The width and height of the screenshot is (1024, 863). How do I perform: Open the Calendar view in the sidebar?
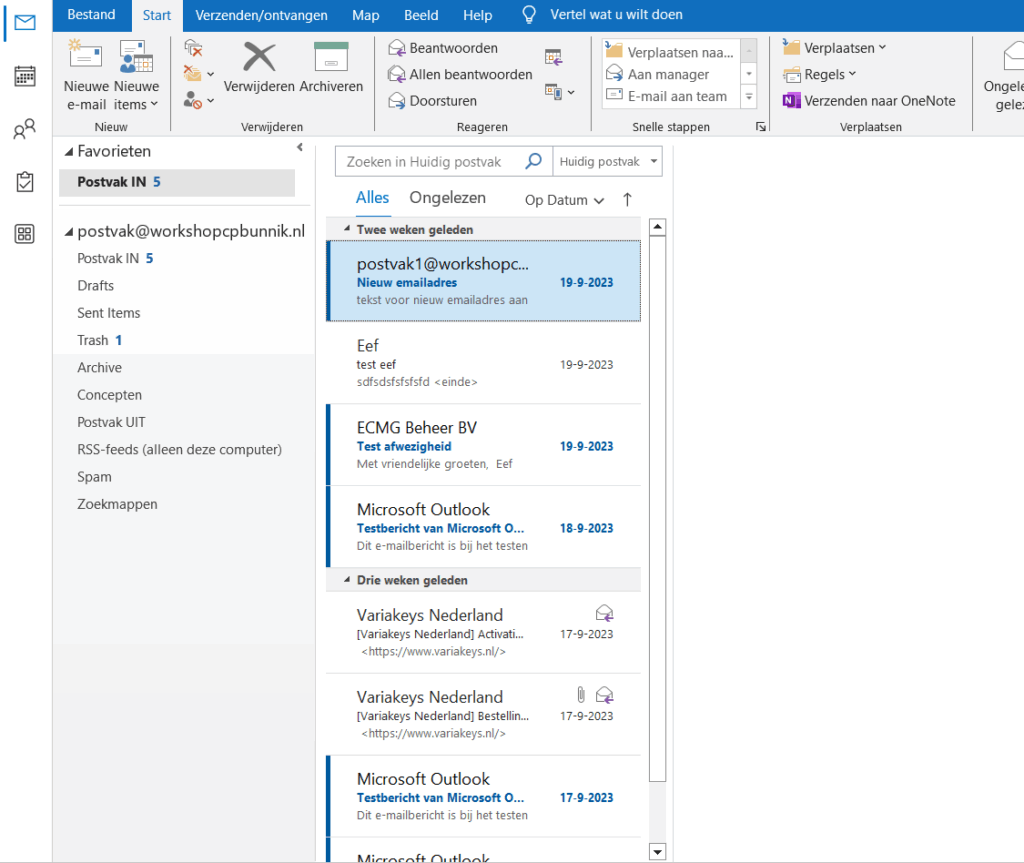click(x=25, y=76)
